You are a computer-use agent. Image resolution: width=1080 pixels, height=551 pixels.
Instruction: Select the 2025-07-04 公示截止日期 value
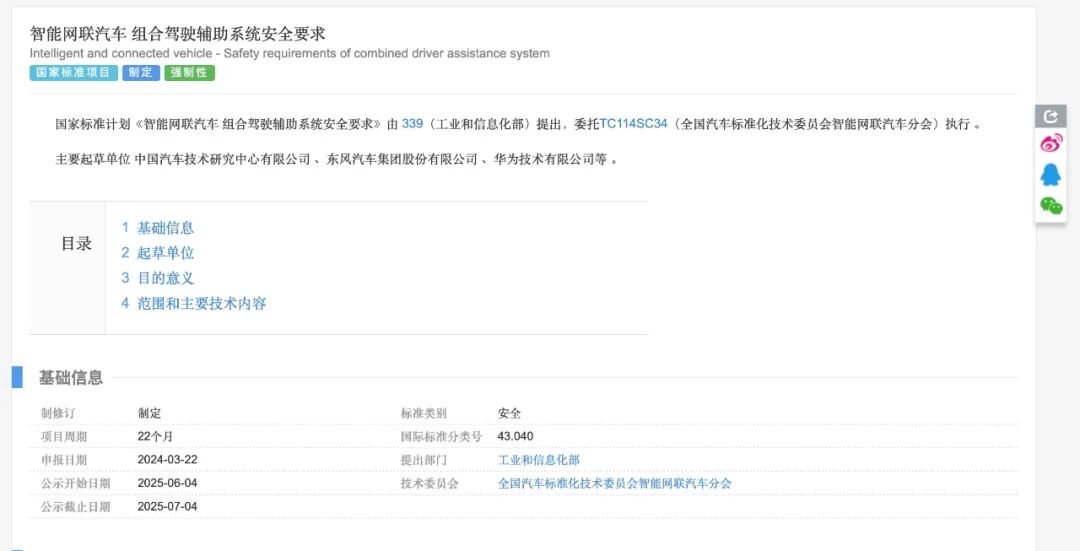point(167,507)
